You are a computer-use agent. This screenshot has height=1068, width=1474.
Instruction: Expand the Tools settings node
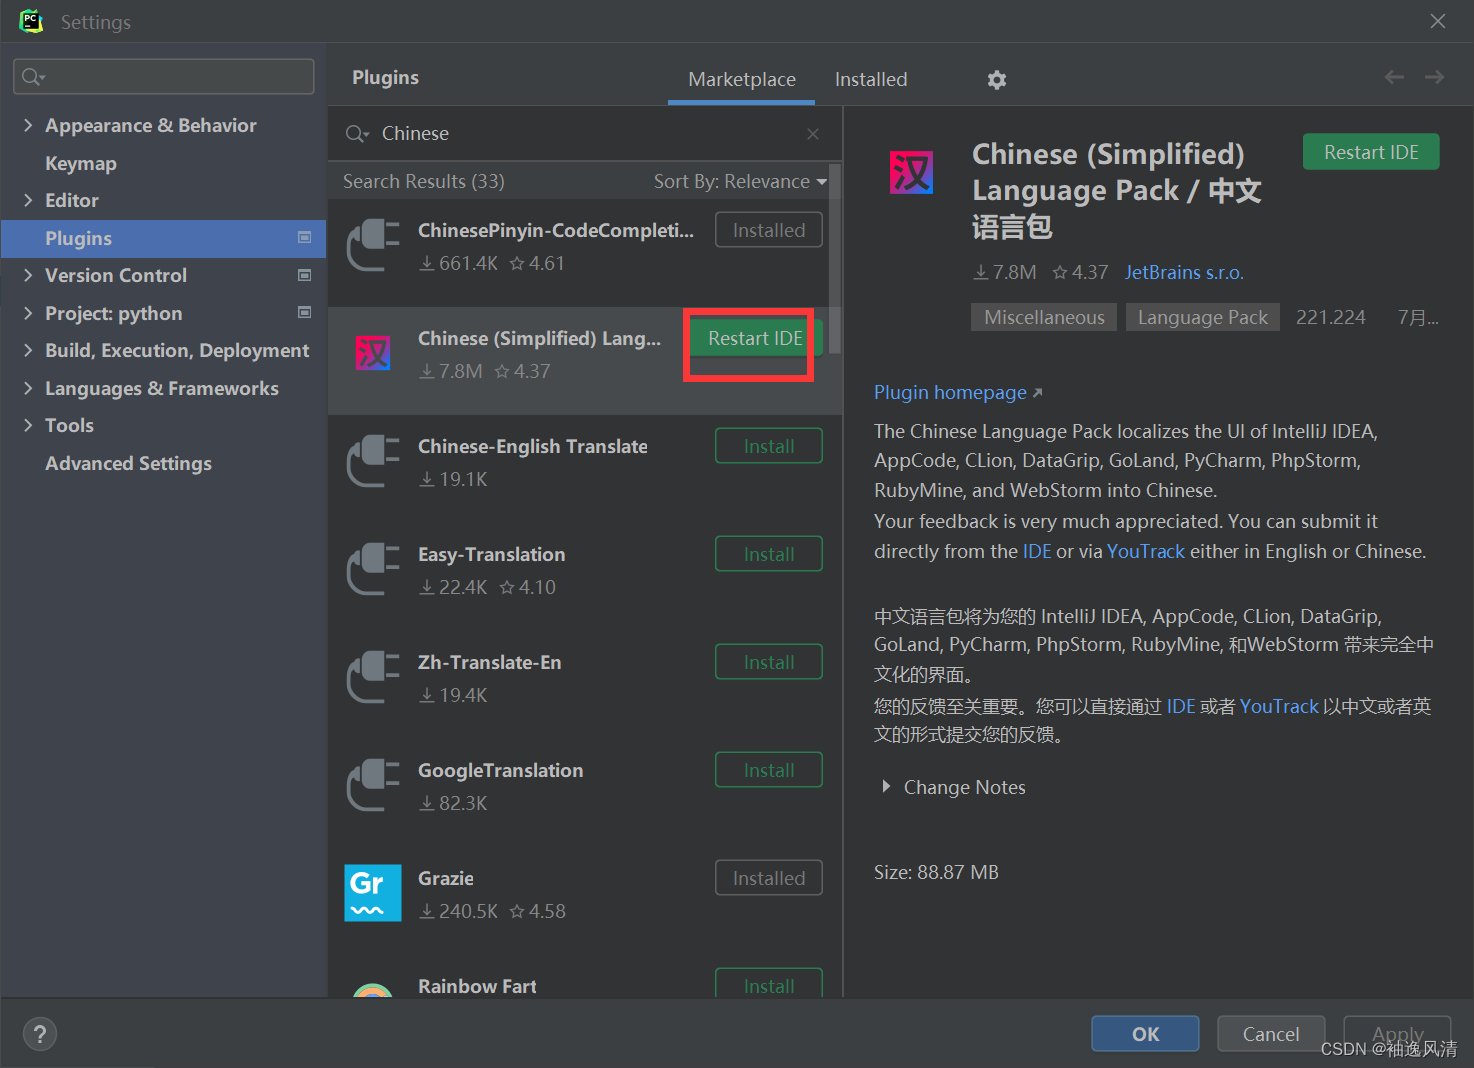[28, 425]
